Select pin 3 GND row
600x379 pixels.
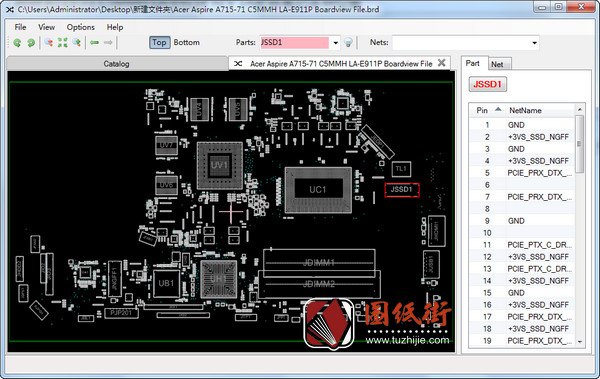pos(522,149)
